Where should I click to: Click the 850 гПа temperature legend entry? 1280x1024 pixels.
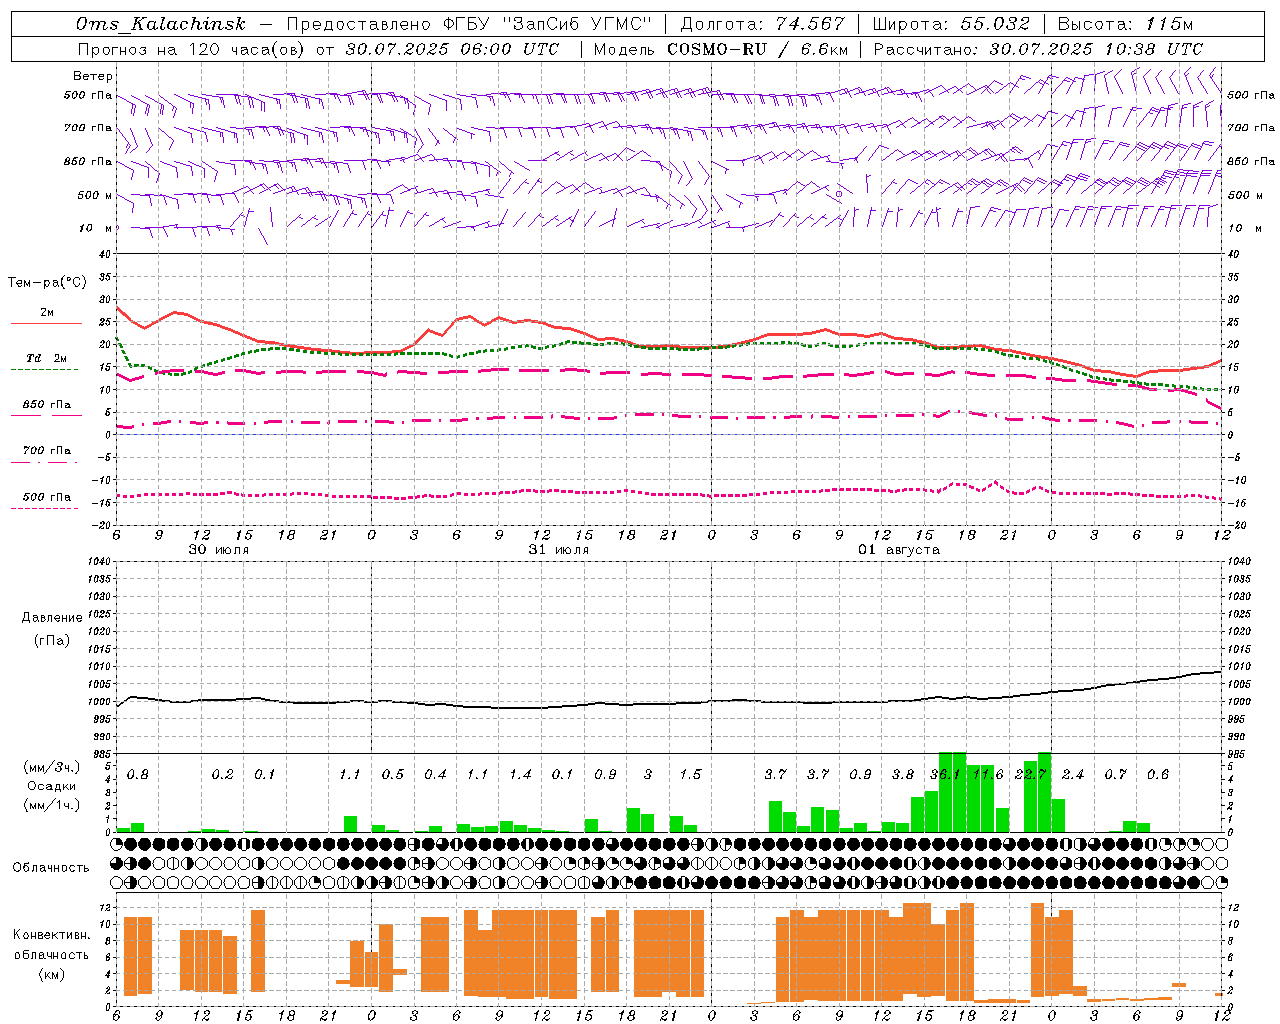pos(46,405)
